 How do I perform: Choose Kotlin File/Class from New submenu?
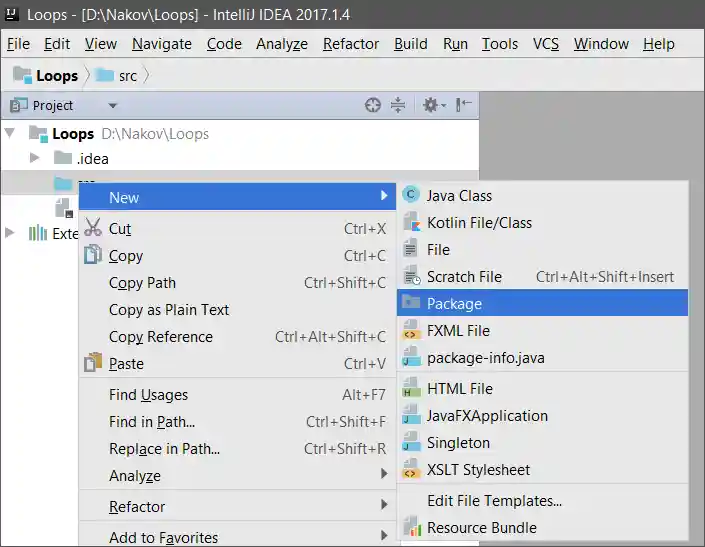[479, 223]
